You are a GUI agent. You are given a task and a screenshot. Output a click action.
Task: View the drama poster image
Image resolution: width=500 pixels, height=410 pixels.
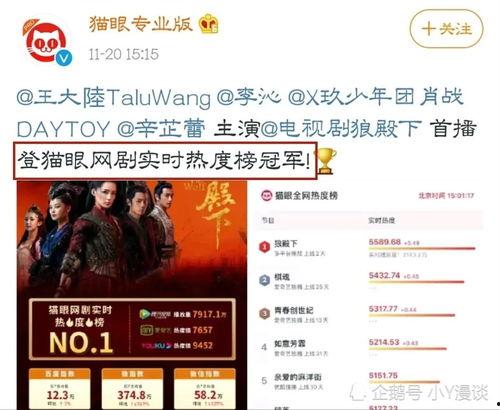(x=132, y=295)
